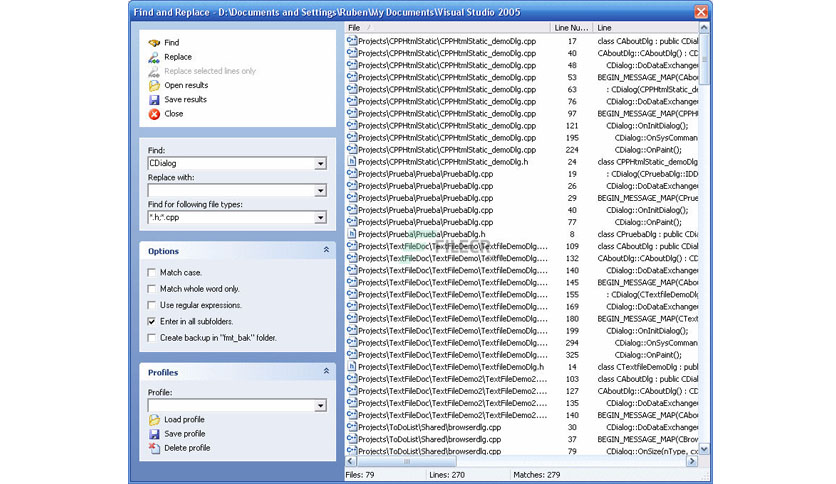Enable Match whole word only
Viewport: 836px width, 484px height.
(152, 289)
